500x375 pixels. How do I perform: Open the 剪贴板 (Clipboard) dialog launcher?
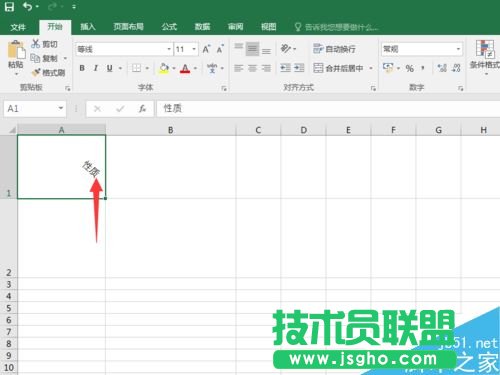pos(68,88)
